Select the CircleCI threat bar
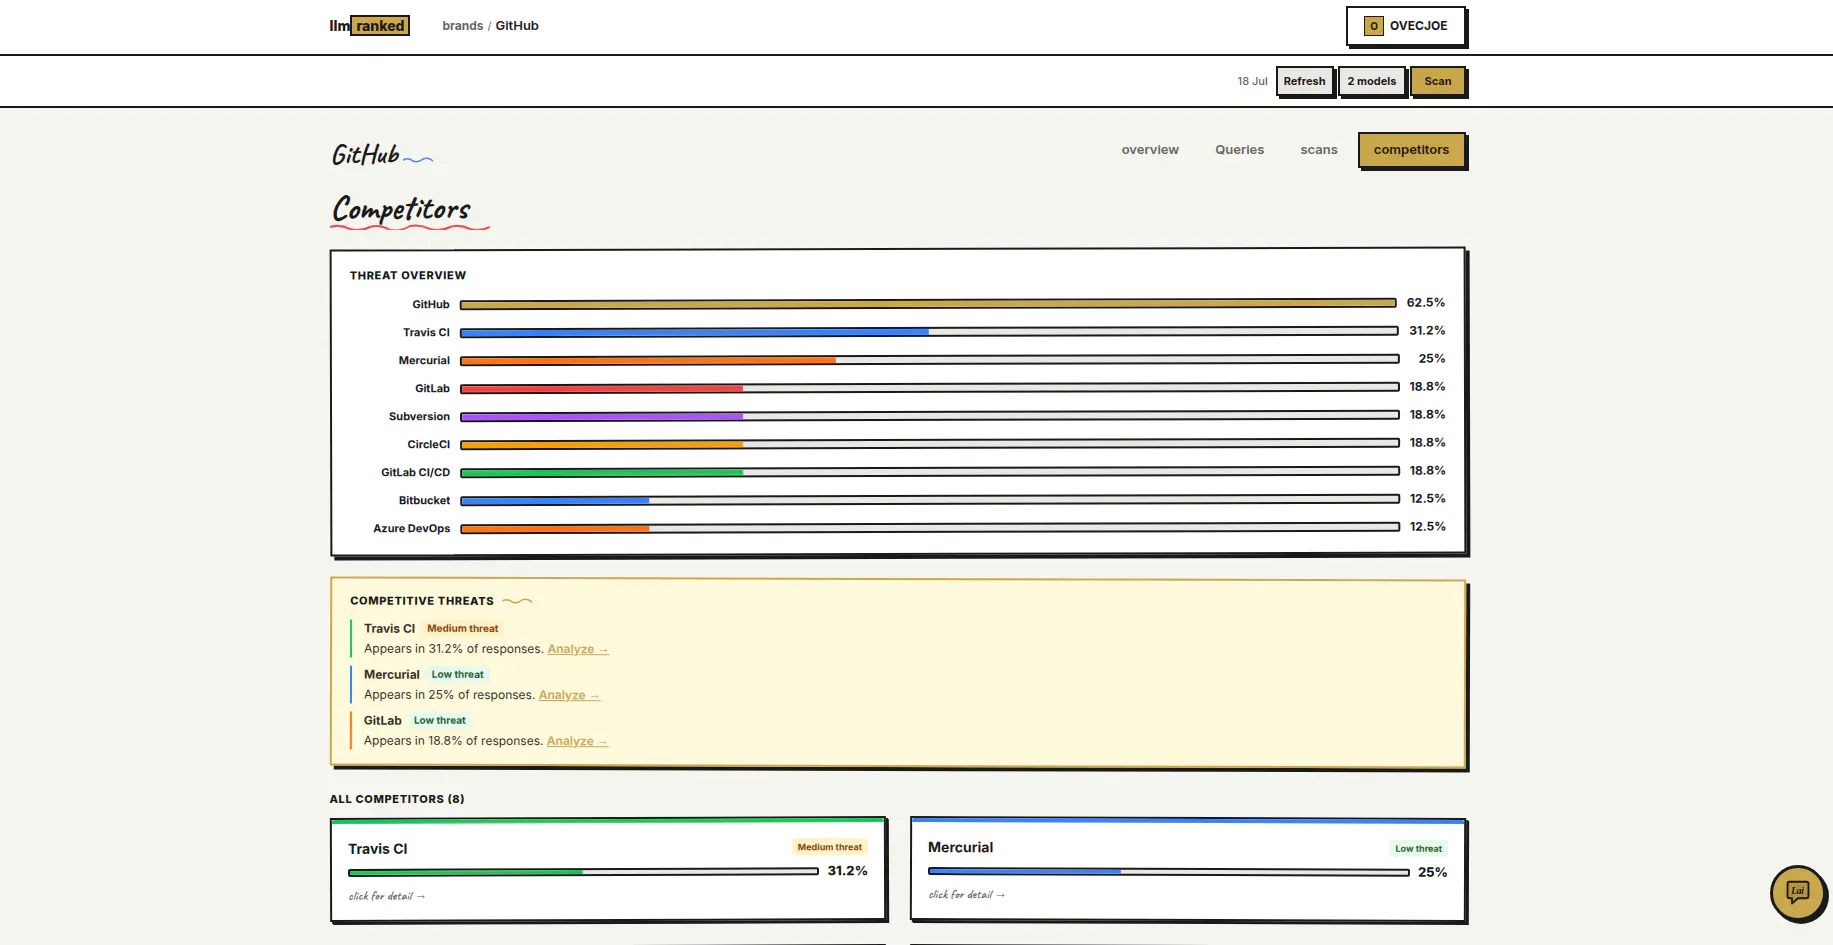Viewport: 1833px width, 945px height. point(929,443)
